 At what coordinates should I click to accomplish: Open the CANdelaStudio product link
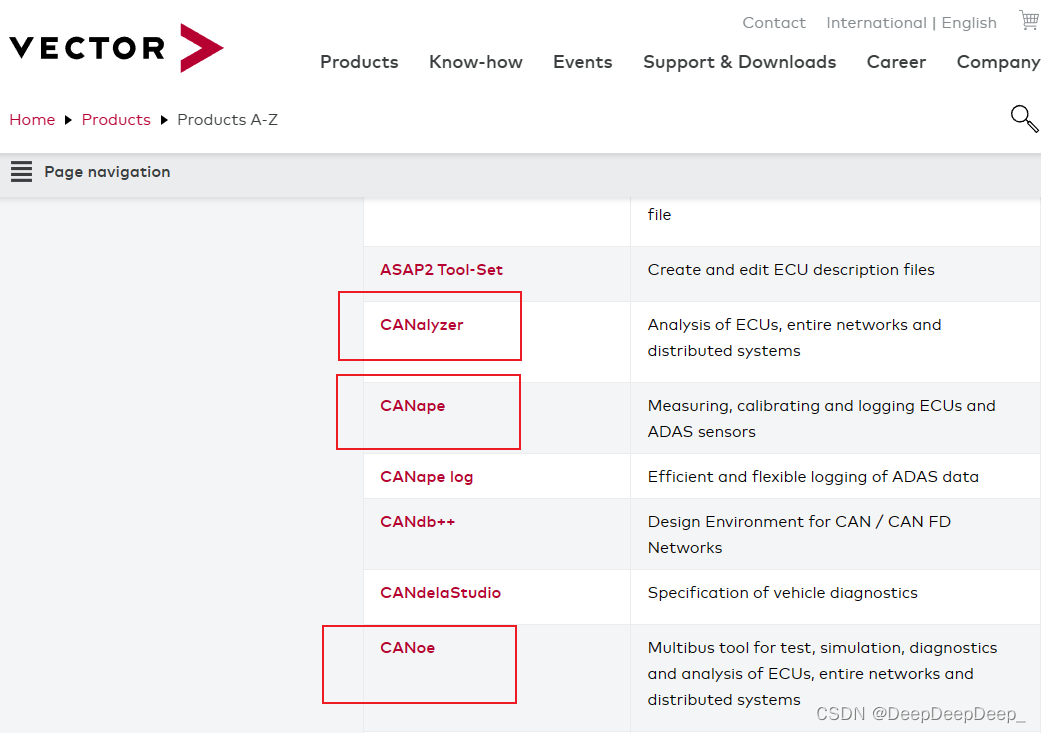[x=440, y=592]
